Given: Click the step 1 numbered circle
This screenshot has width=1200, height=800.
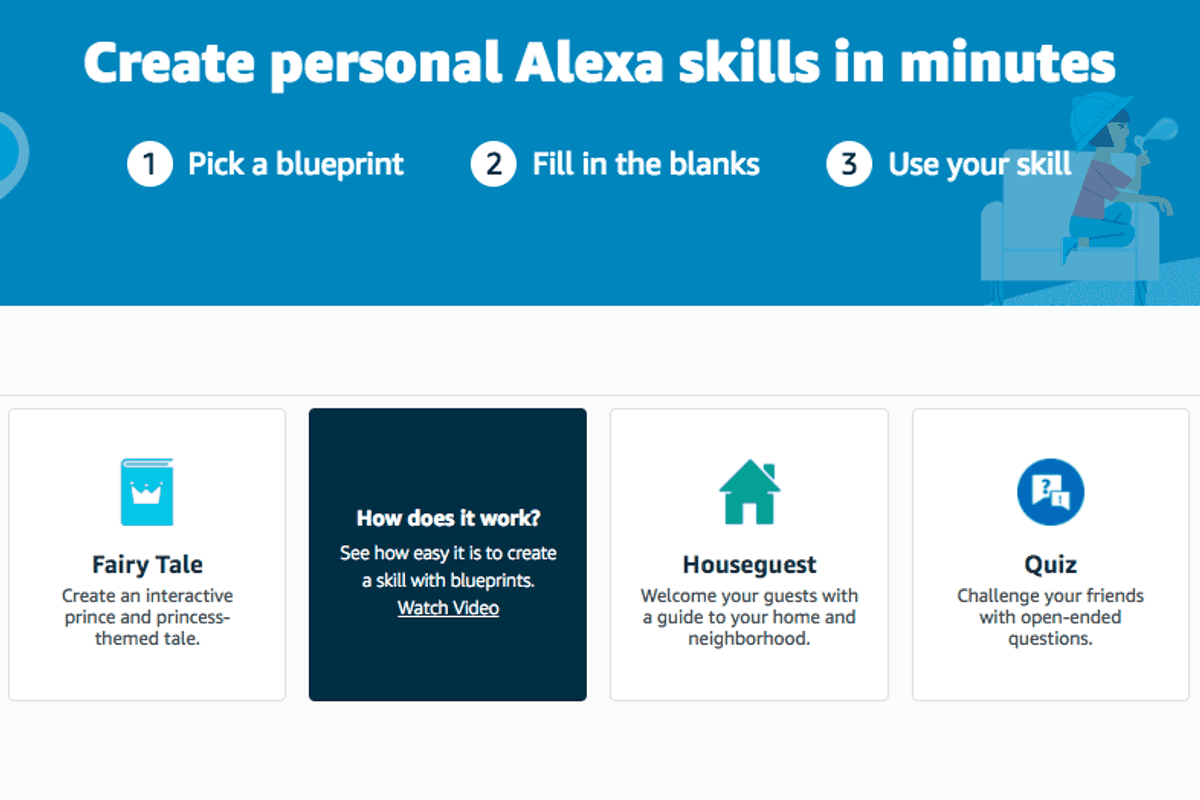Looking at the screenshot, I should tap(148, 164).
